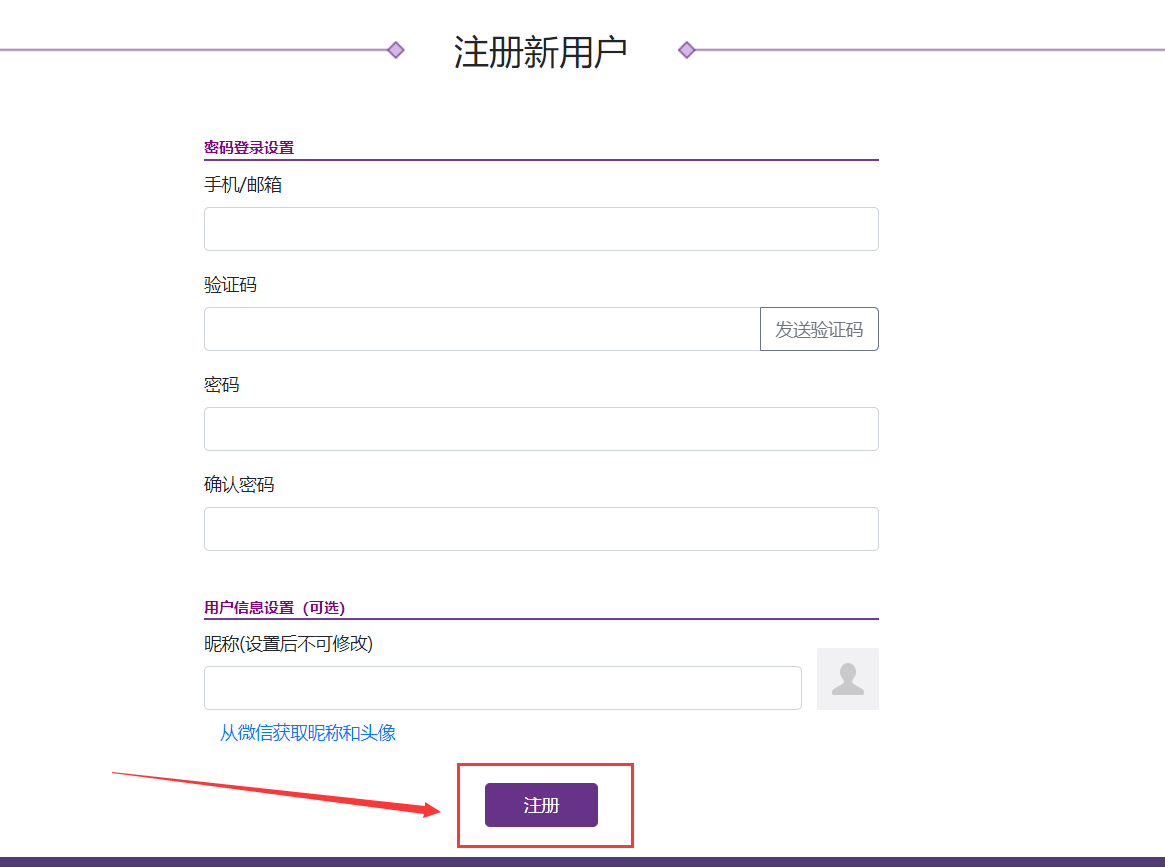1165x867 pixels.
Task: Submit with the purple 注册 button
Action: [541, 805]
